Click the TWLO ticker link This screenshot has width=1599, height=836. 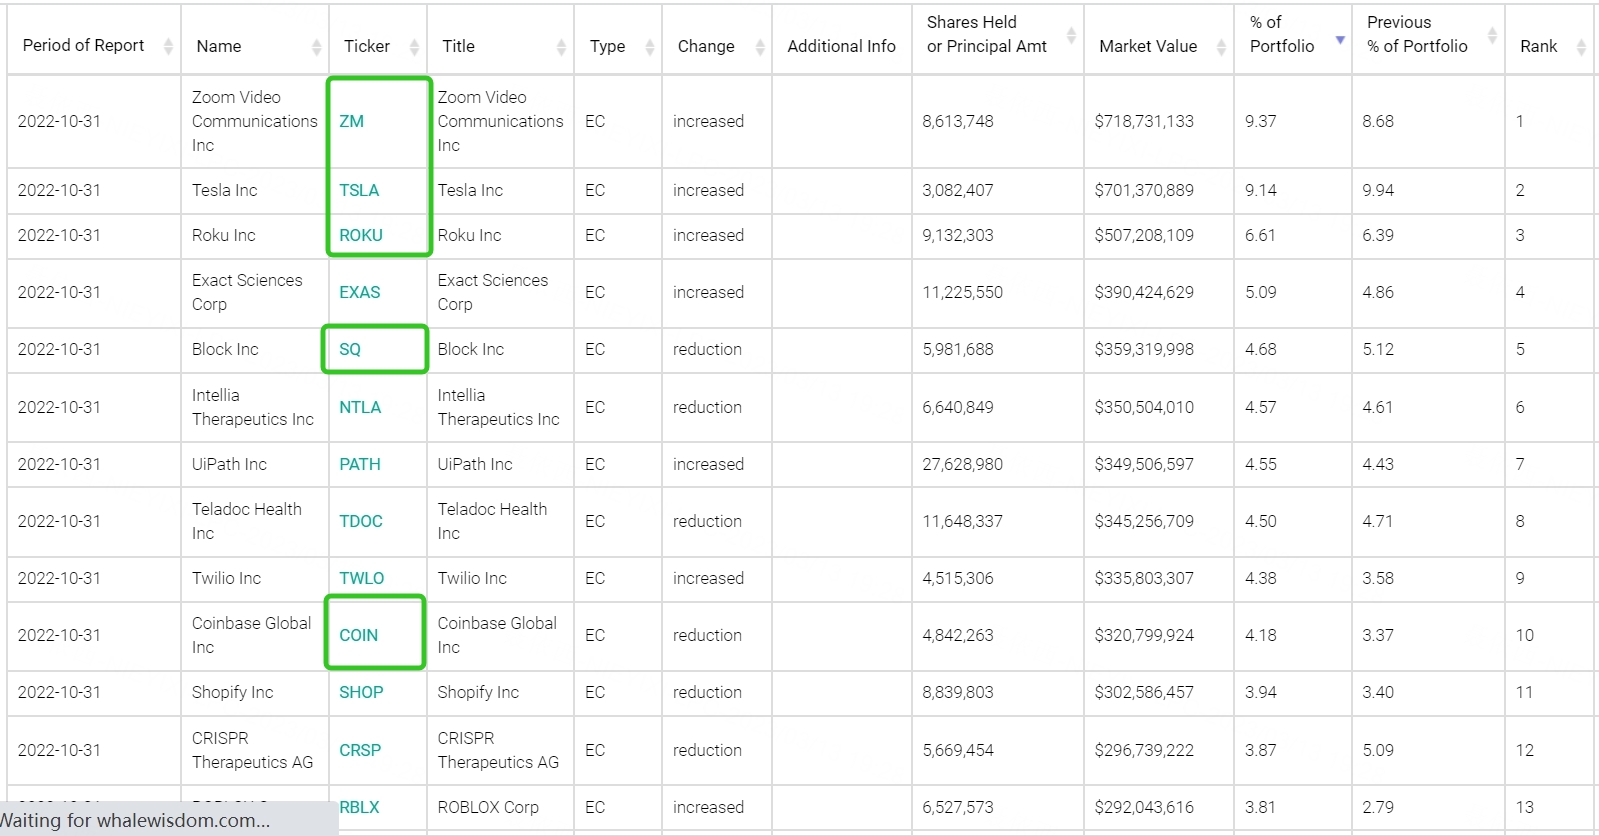click(x=362, y=578)
